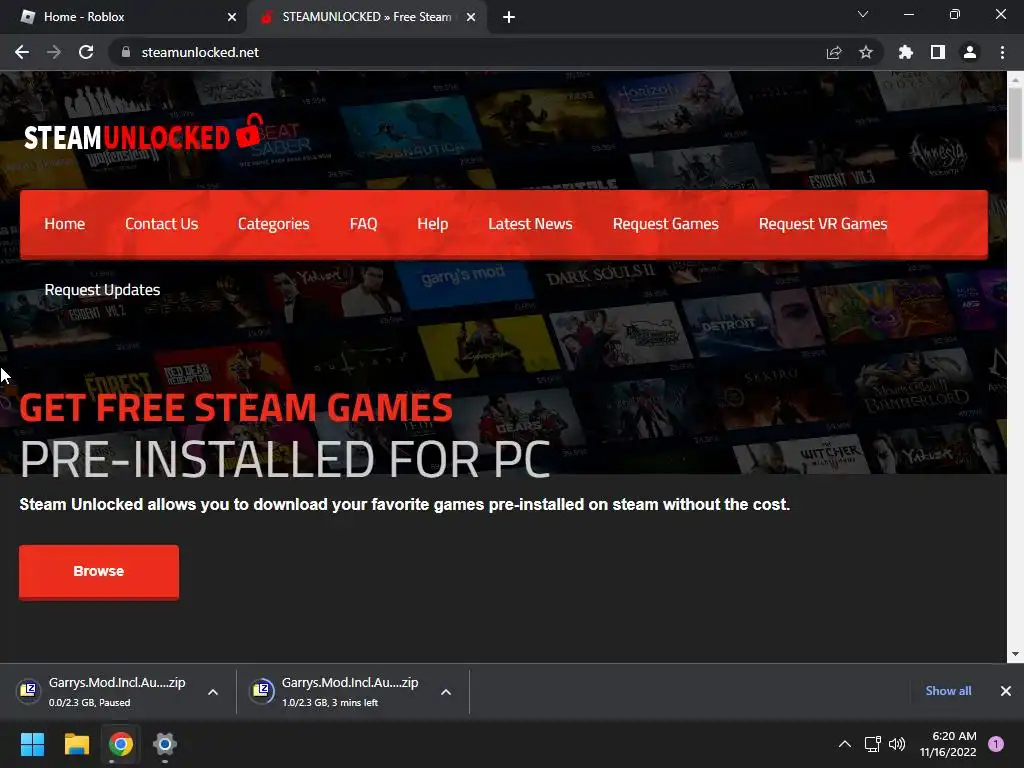The width and height of the screenshot is (1024, 768).
Task: Open the Home menu item
Action: point(65,224)
